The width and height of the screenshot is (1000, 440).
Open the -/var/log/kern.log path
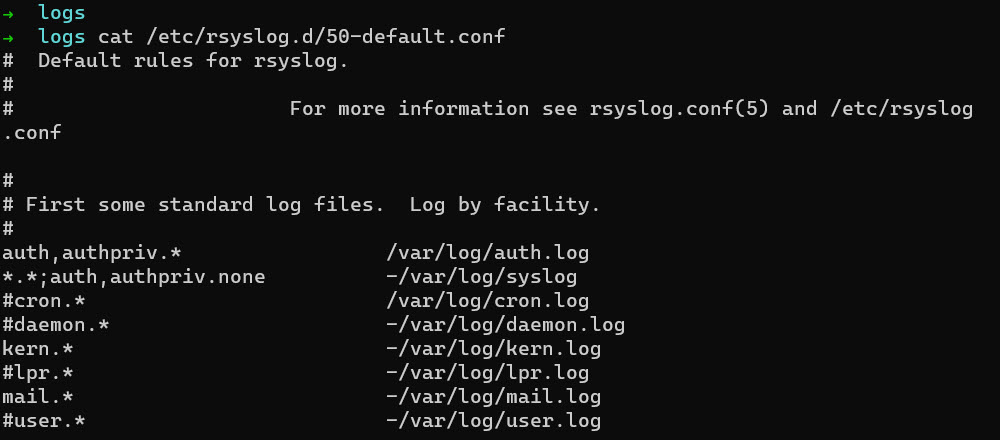(493, 349)
